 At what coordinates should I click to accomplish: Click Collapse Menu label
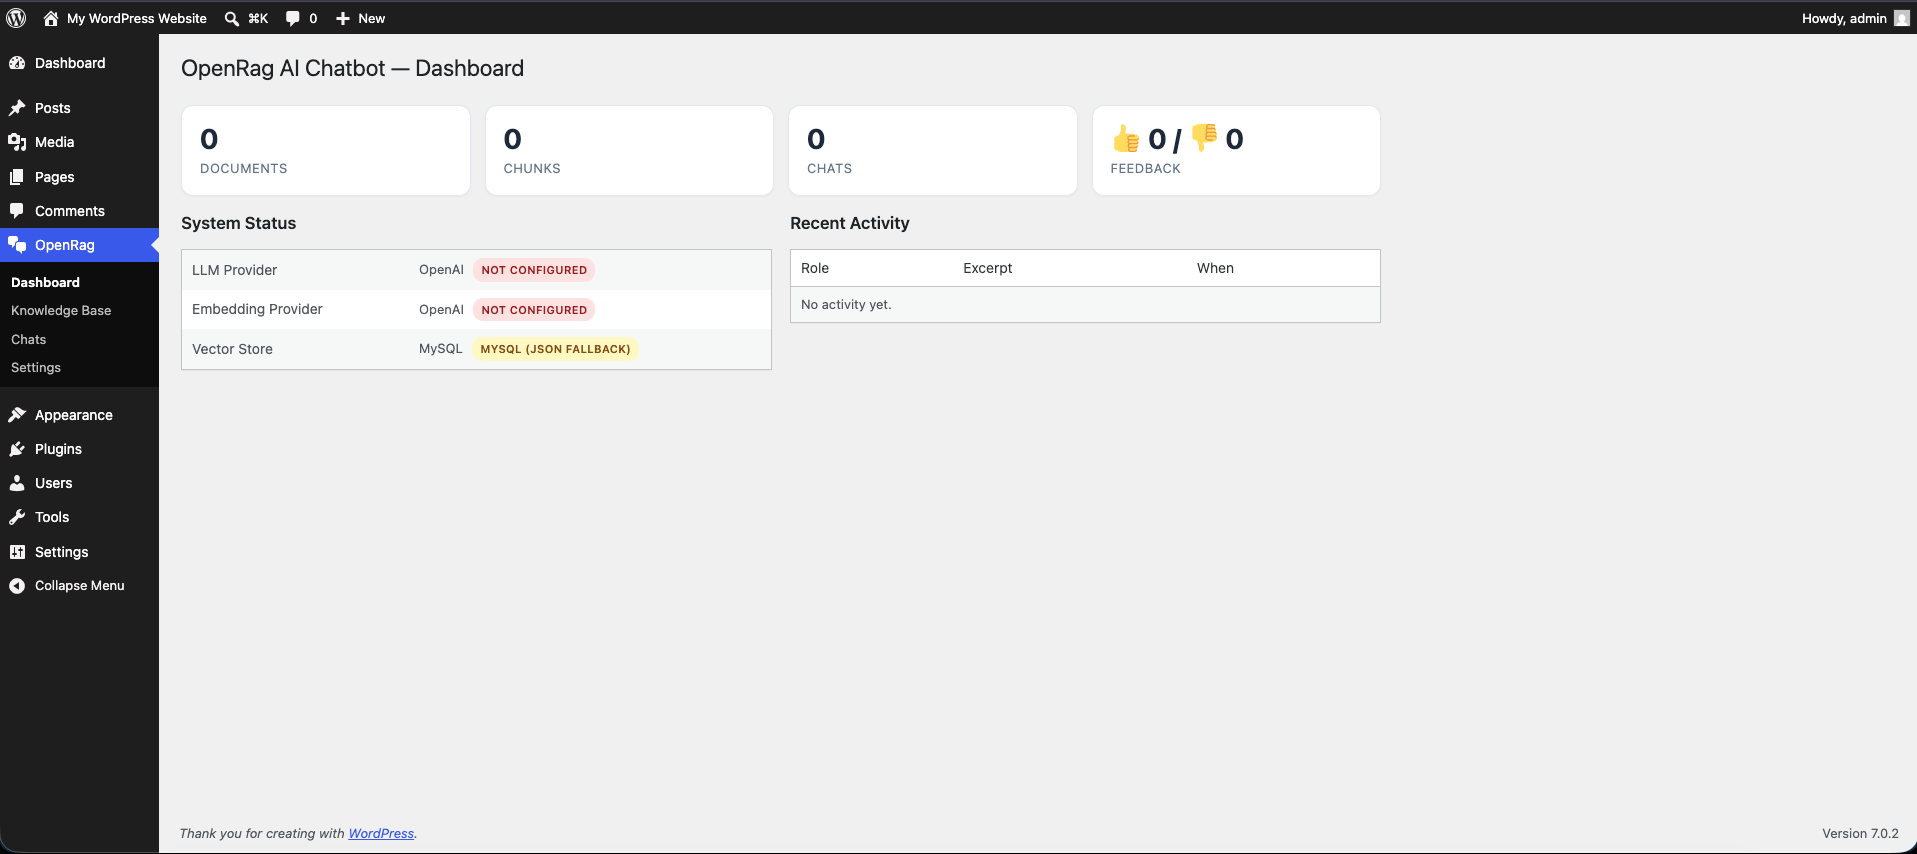click(x=80, y=586)
